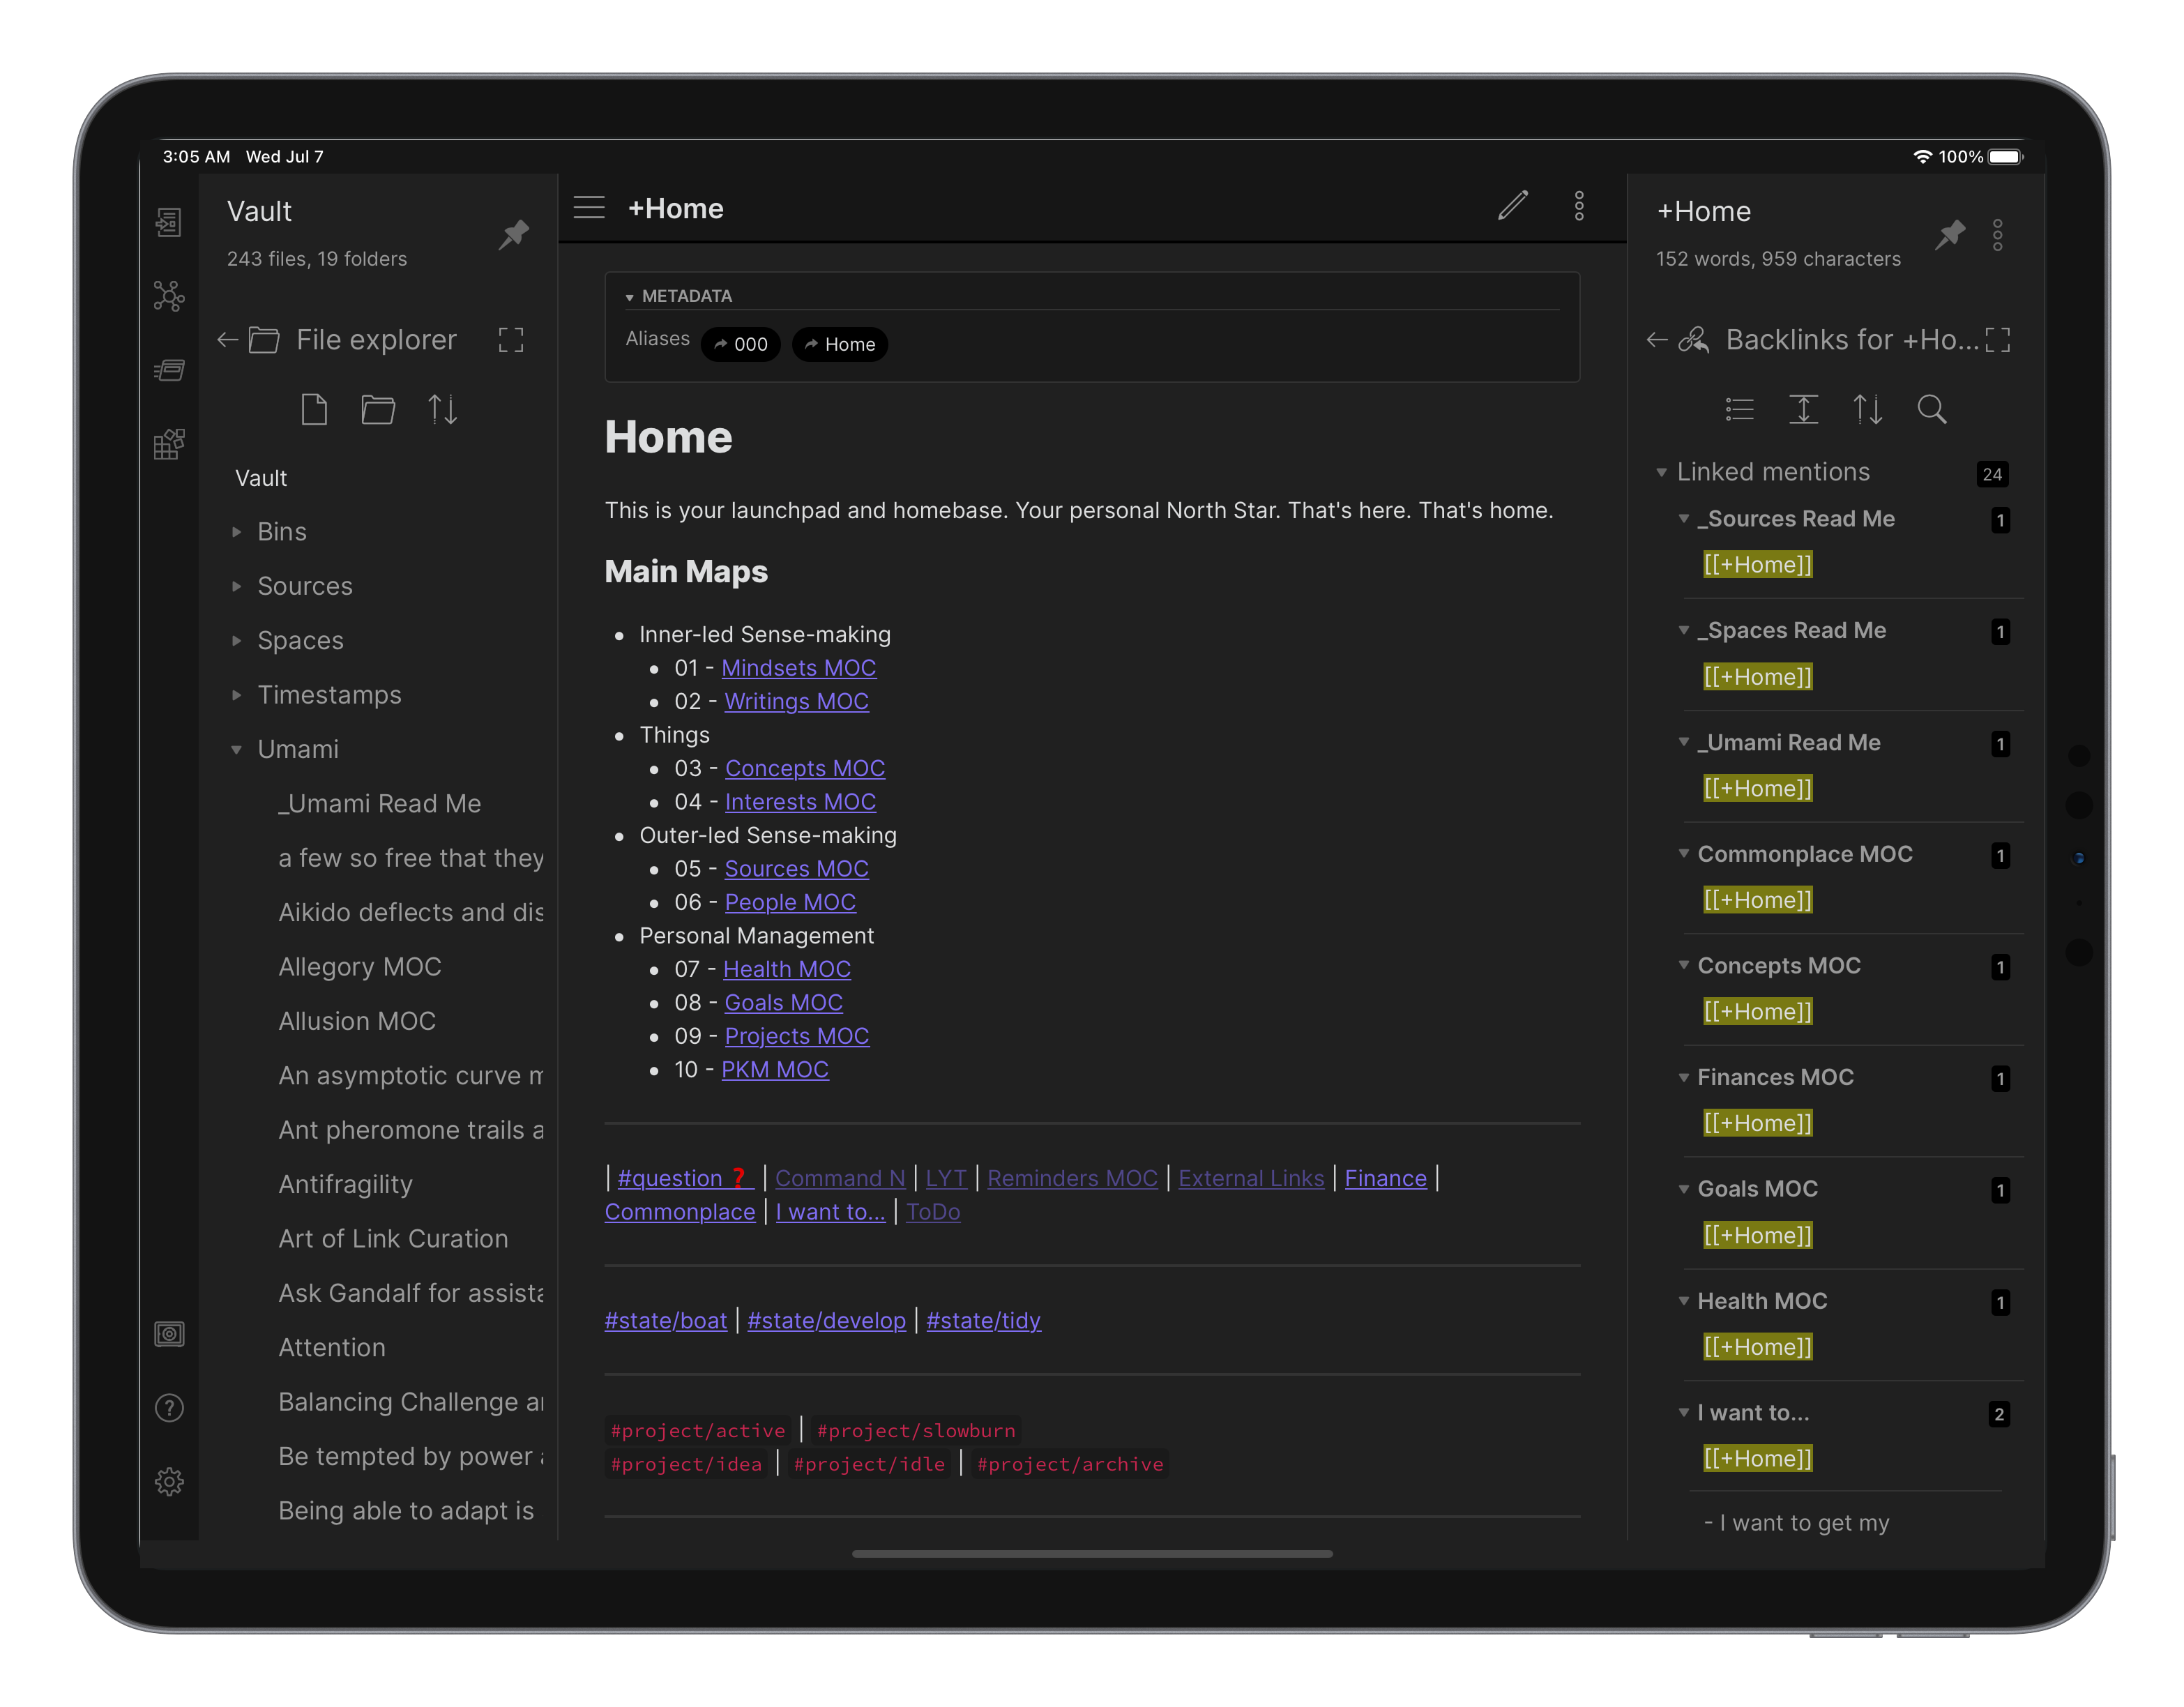Toggle collapse results in the backlinks toolbar
The image size is (2184, 1707).
pos(1739,410)
